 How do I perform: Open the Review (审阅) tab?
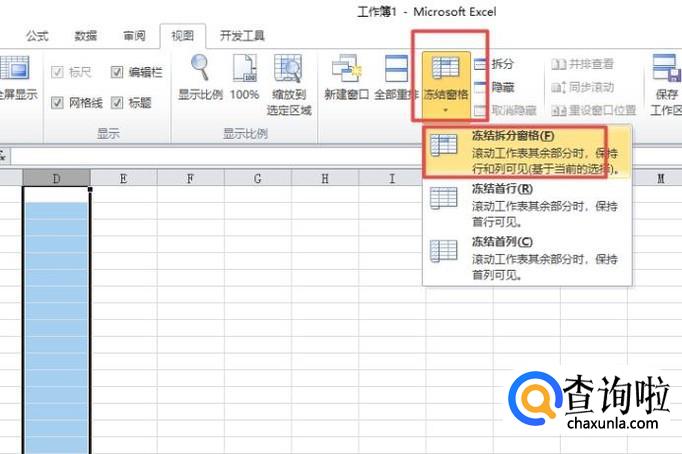tap(134, 36)
